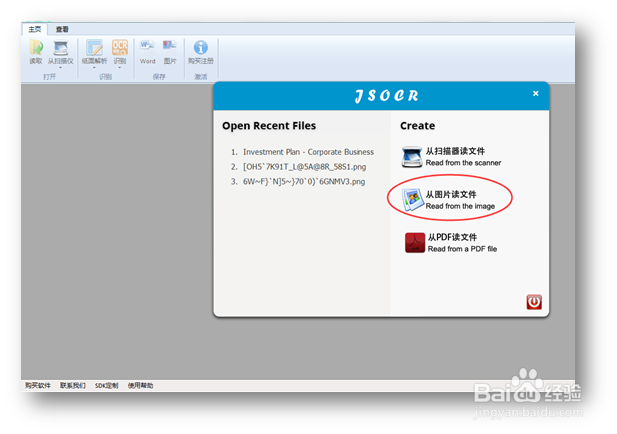Expand the 纸面解析 dropdown arrow
The image size is (617, 434).
click(x=94, y=68)
